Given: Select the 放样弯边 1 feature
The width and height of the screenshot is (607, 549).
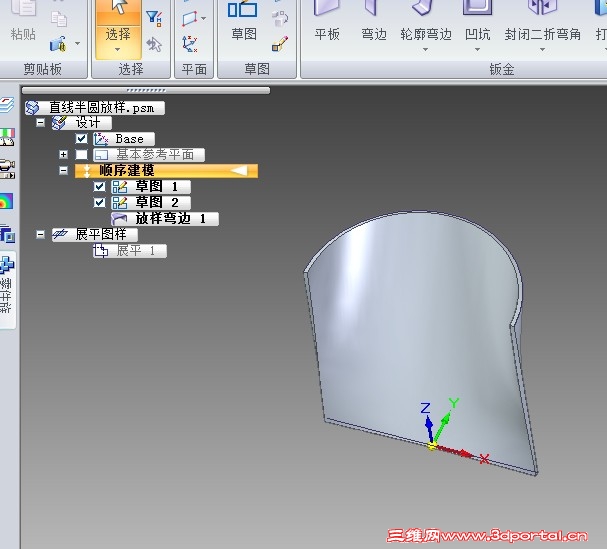Looking at the screenshot, I should [x=165, y=219].
